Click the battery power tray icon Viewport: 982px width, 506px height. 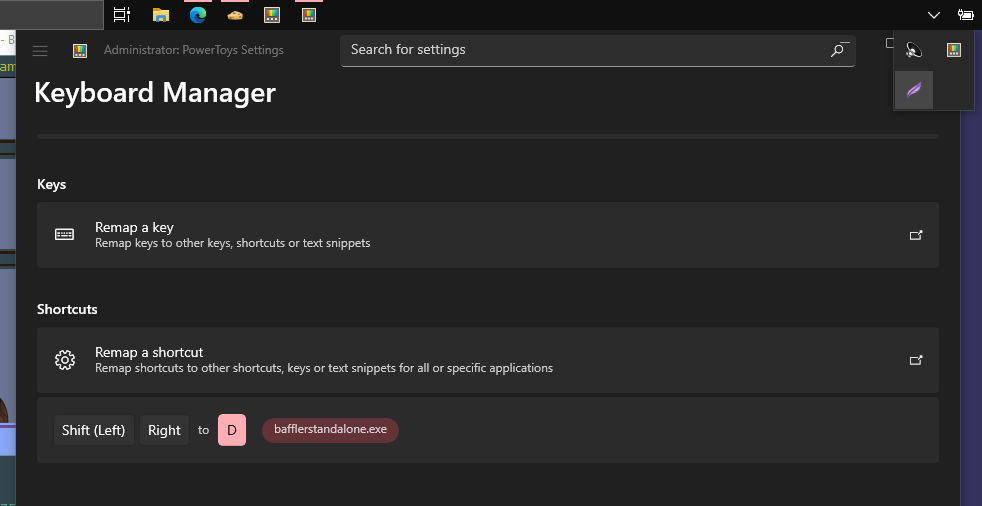pos(965,15)
